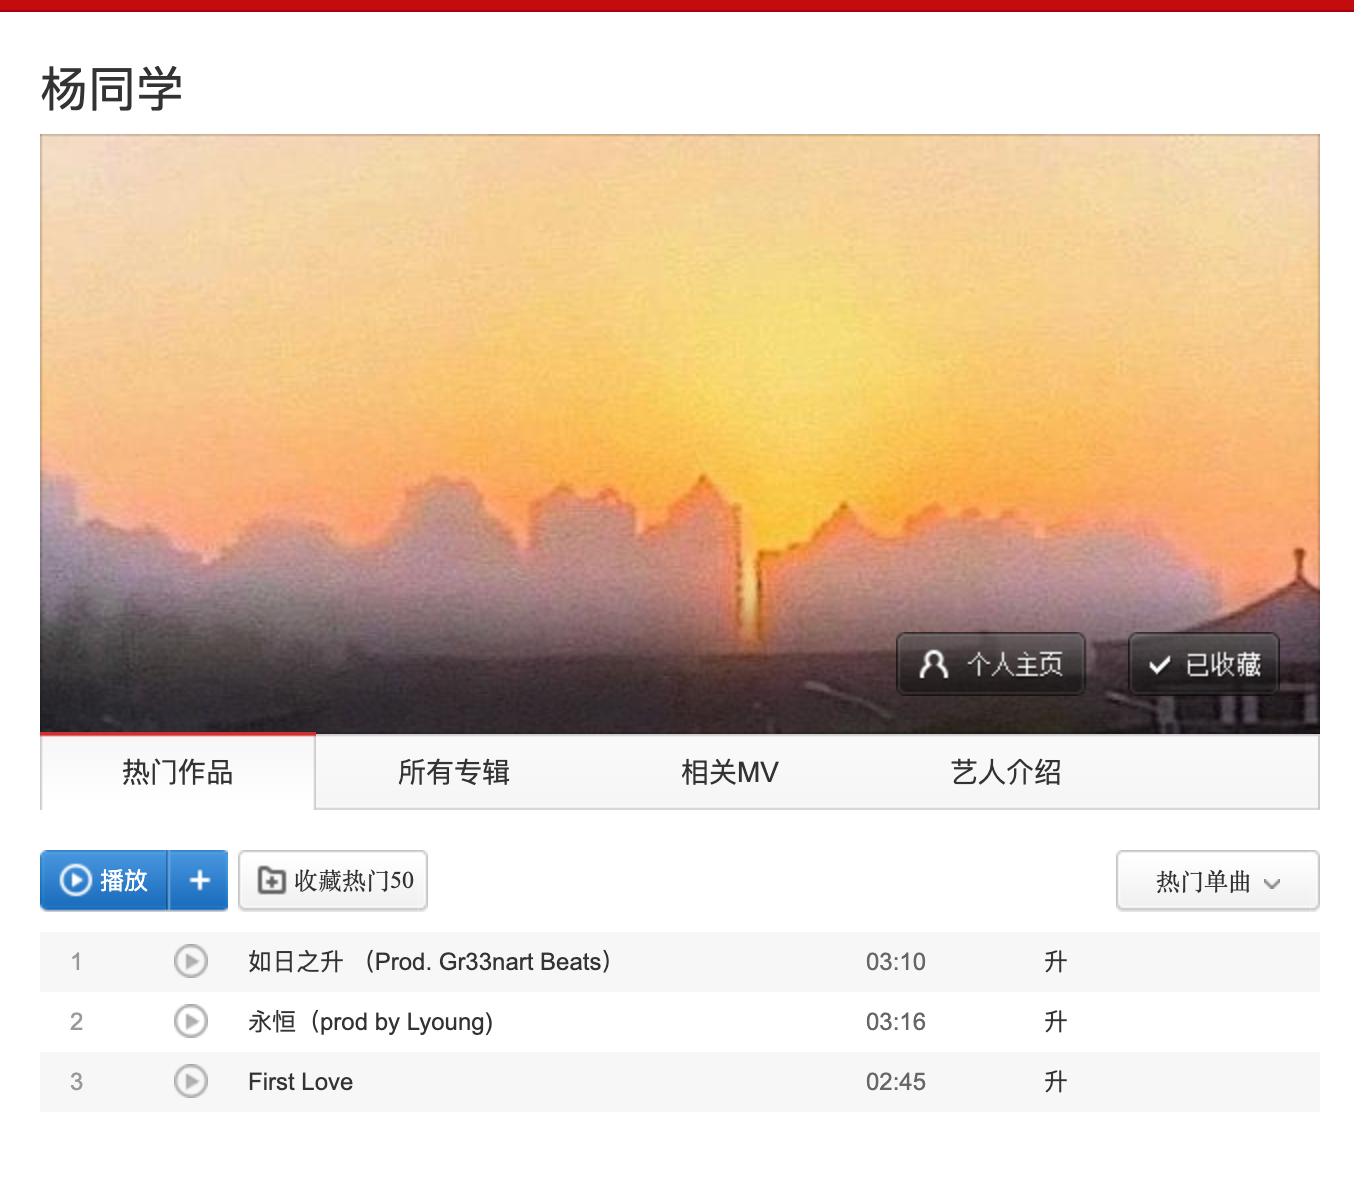This screenshot has height=1178, width=1354.
Task: Open song title 永恒 (prod by Lyoung)
Action: tap(370, 1022)
